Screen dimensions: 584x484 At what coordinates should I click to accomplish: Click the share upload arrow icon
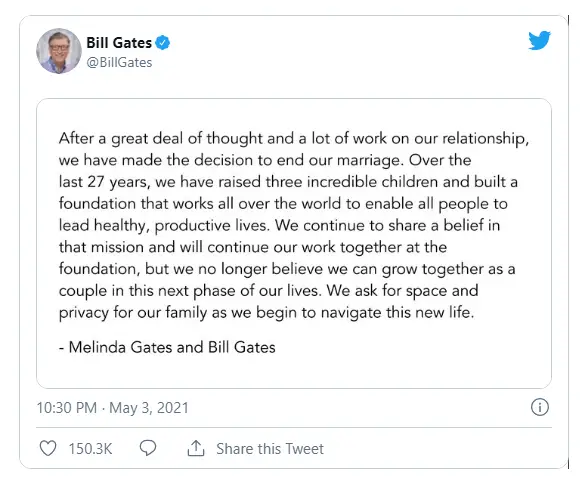coord(196,448)
